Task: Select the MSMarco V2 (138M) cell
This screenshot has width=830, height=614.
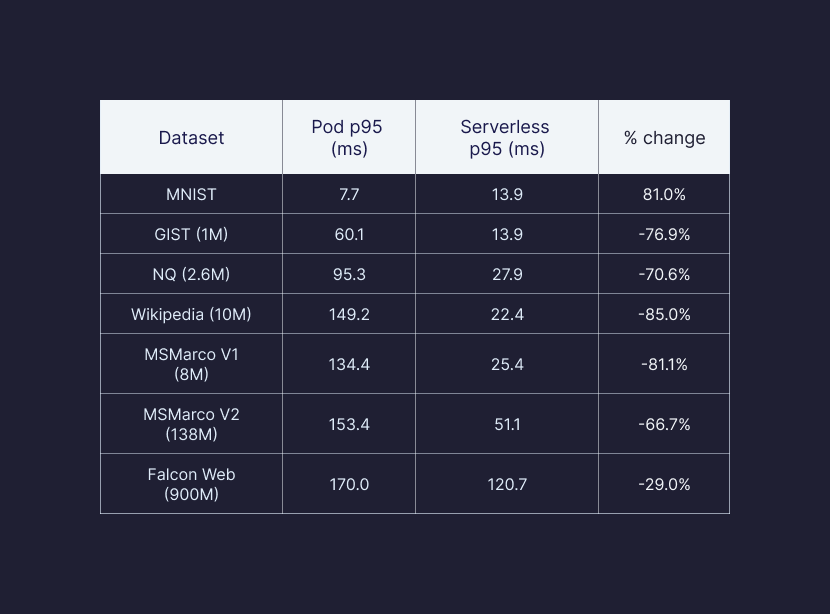Action: (191, 424)
